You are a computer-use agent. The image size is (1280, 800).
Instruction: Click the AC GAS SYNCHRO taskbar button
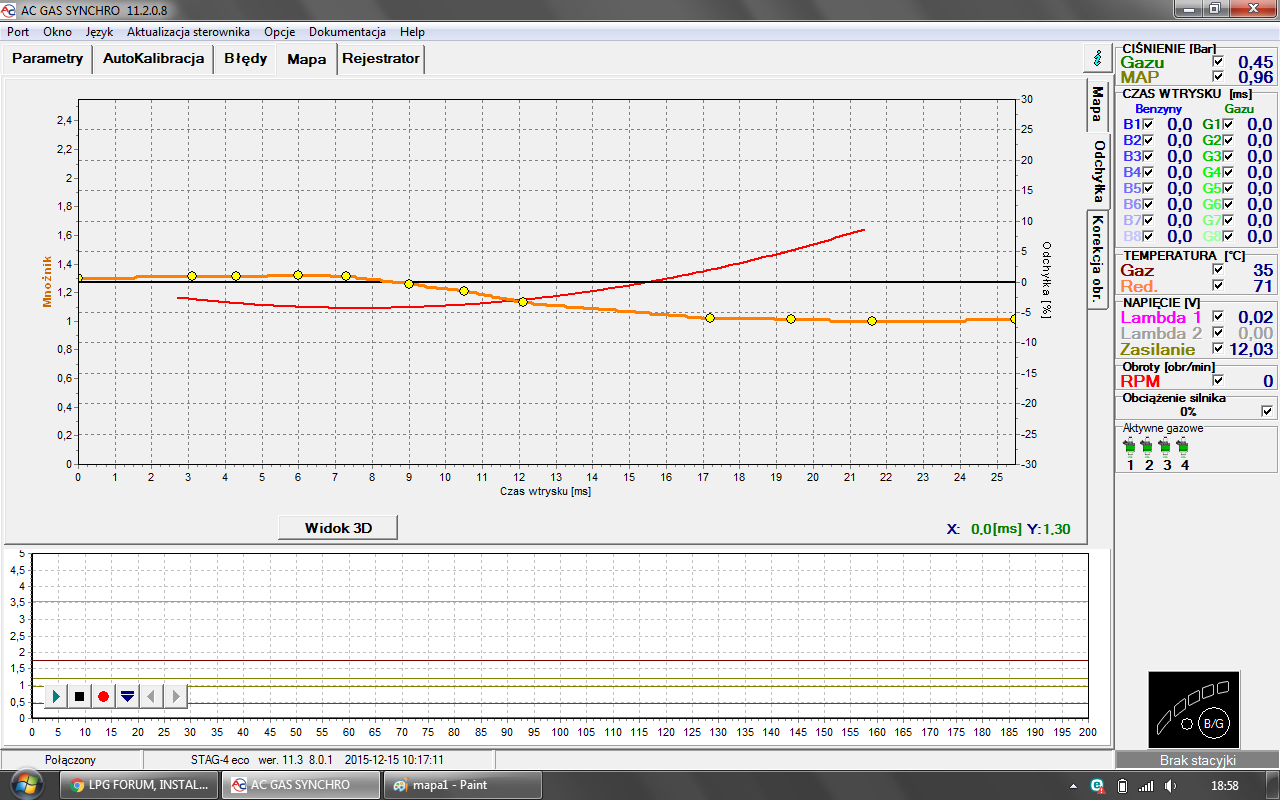click(301, 785)
